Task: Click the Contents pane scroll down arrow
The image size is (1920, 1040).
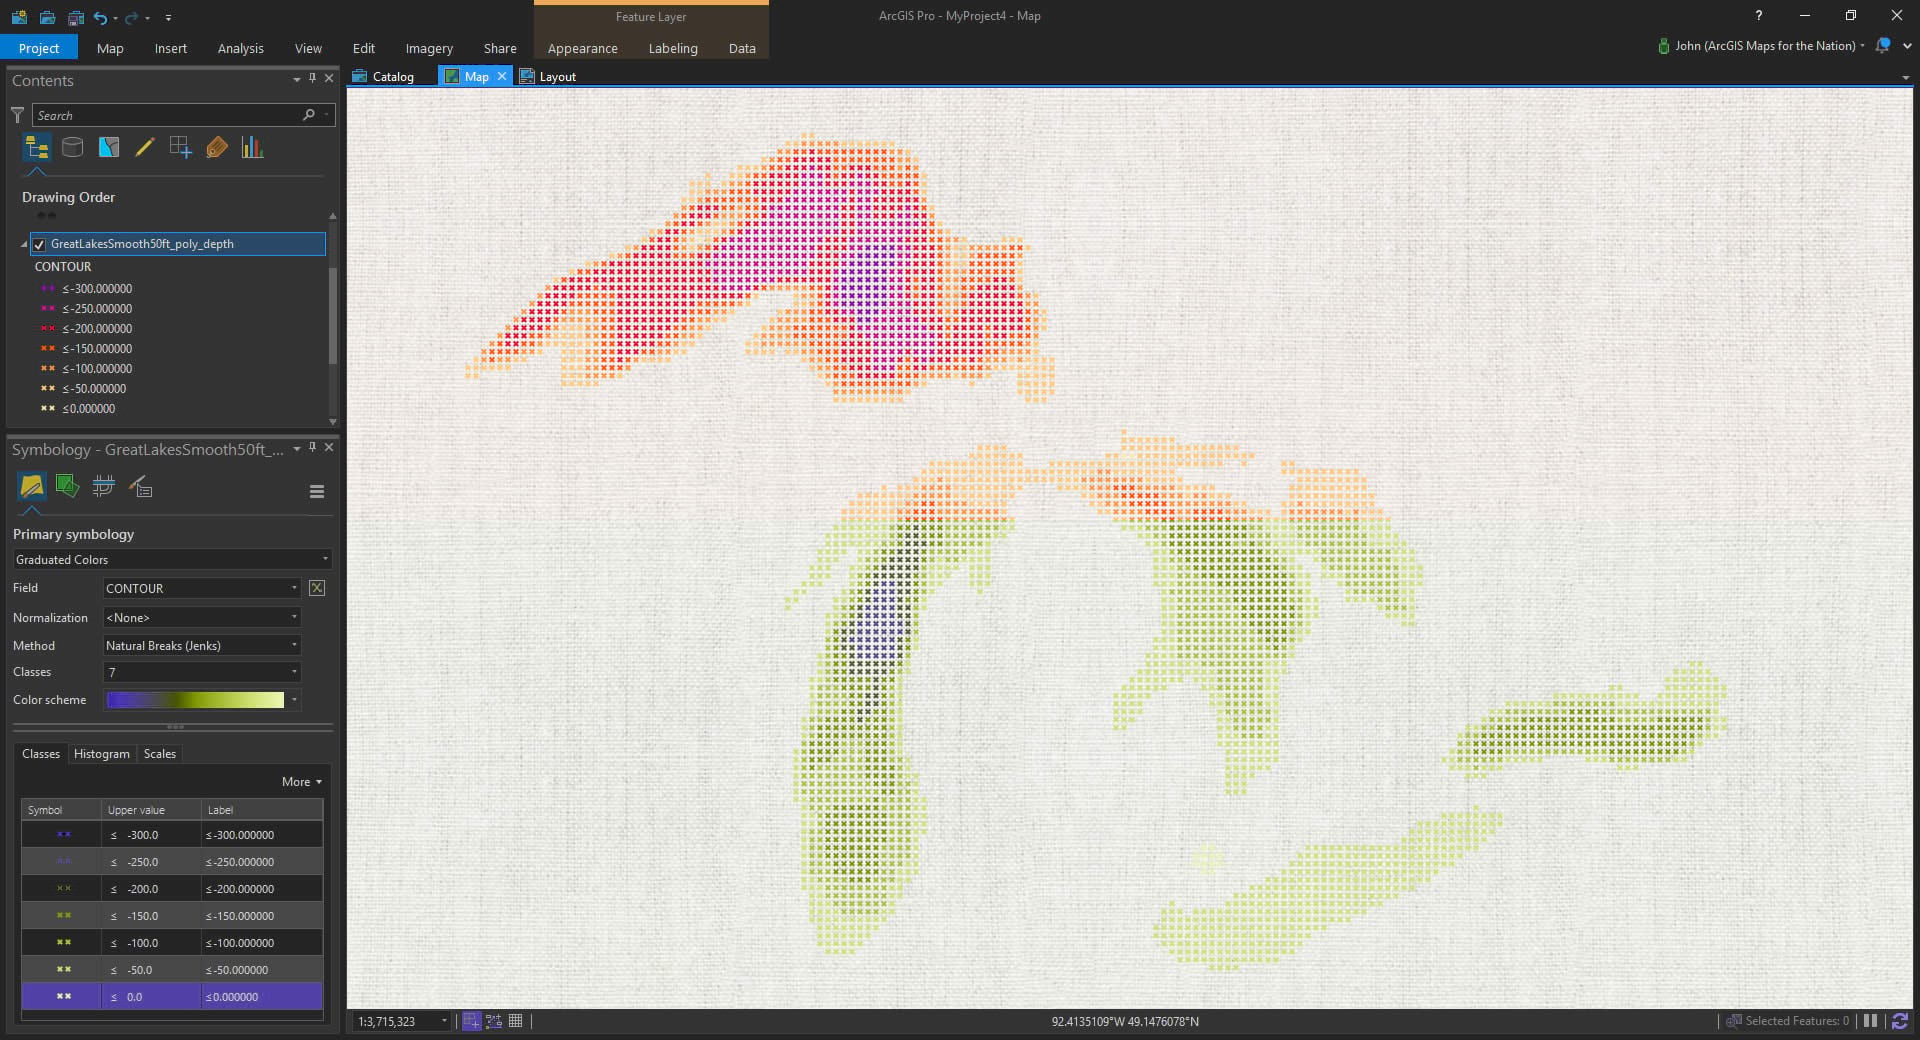Action: click(333, 421)
